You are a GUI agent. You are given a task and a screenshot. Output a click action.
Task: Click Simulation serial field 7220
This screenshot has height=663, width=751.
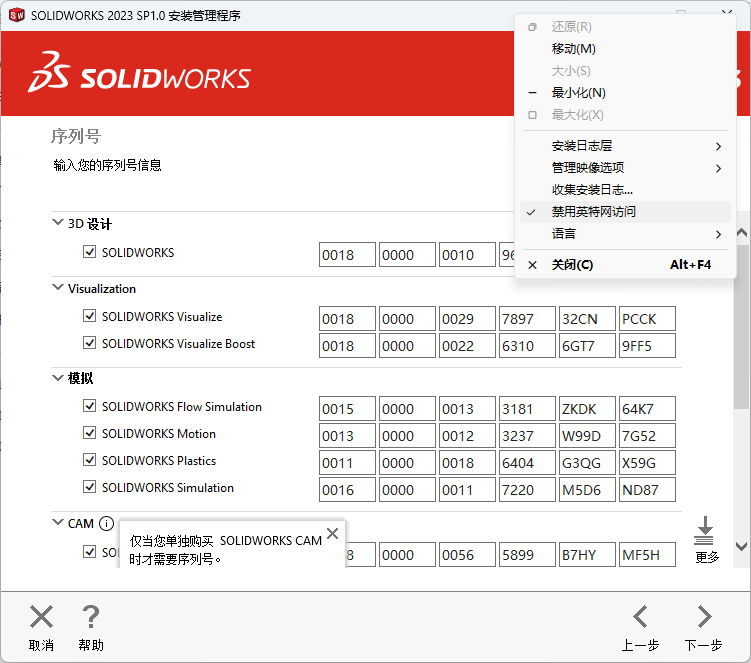pos(527,490)
